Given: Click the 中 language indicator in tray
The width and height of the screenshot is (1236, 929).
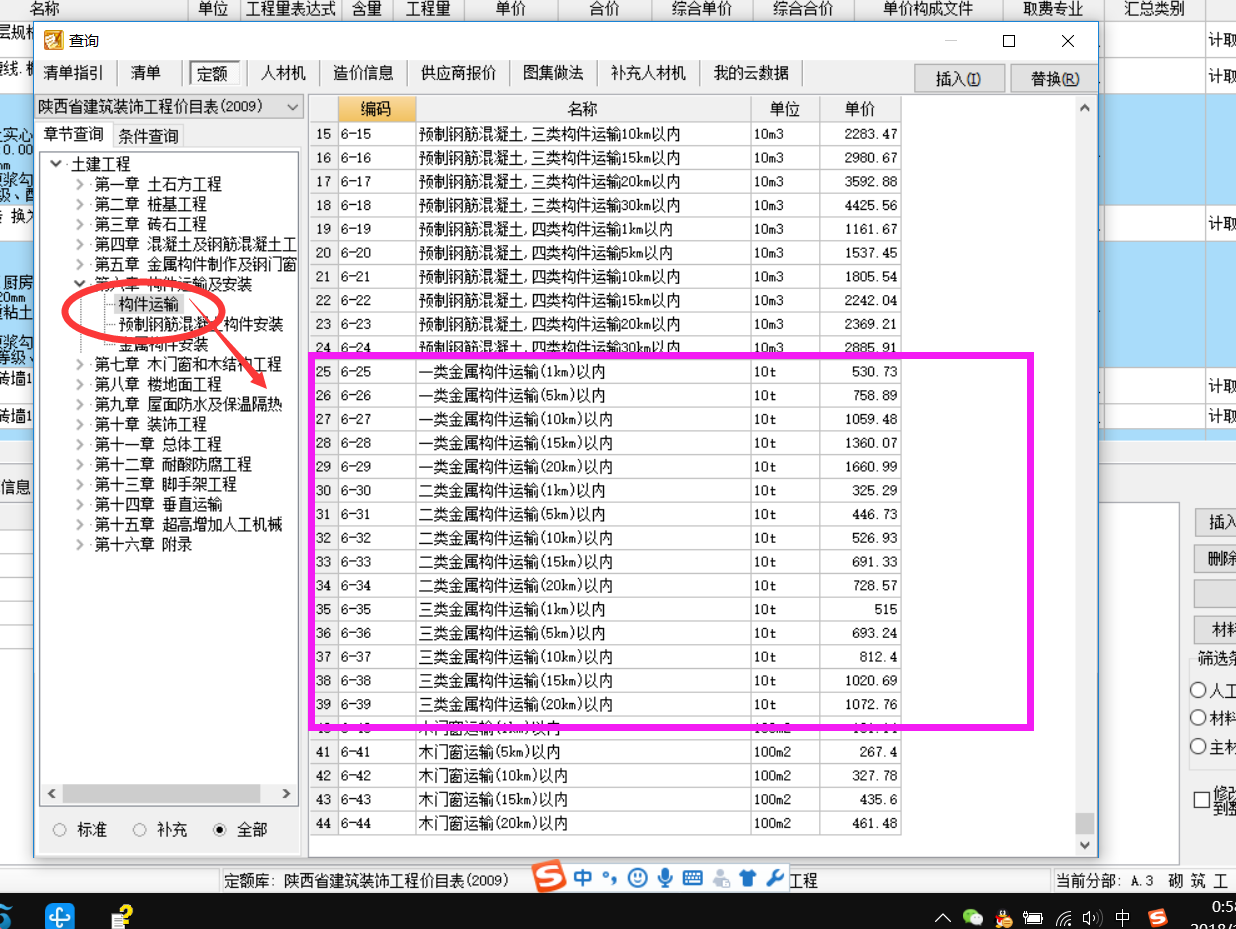Looking at the screenshot, I should point(1123,917).
